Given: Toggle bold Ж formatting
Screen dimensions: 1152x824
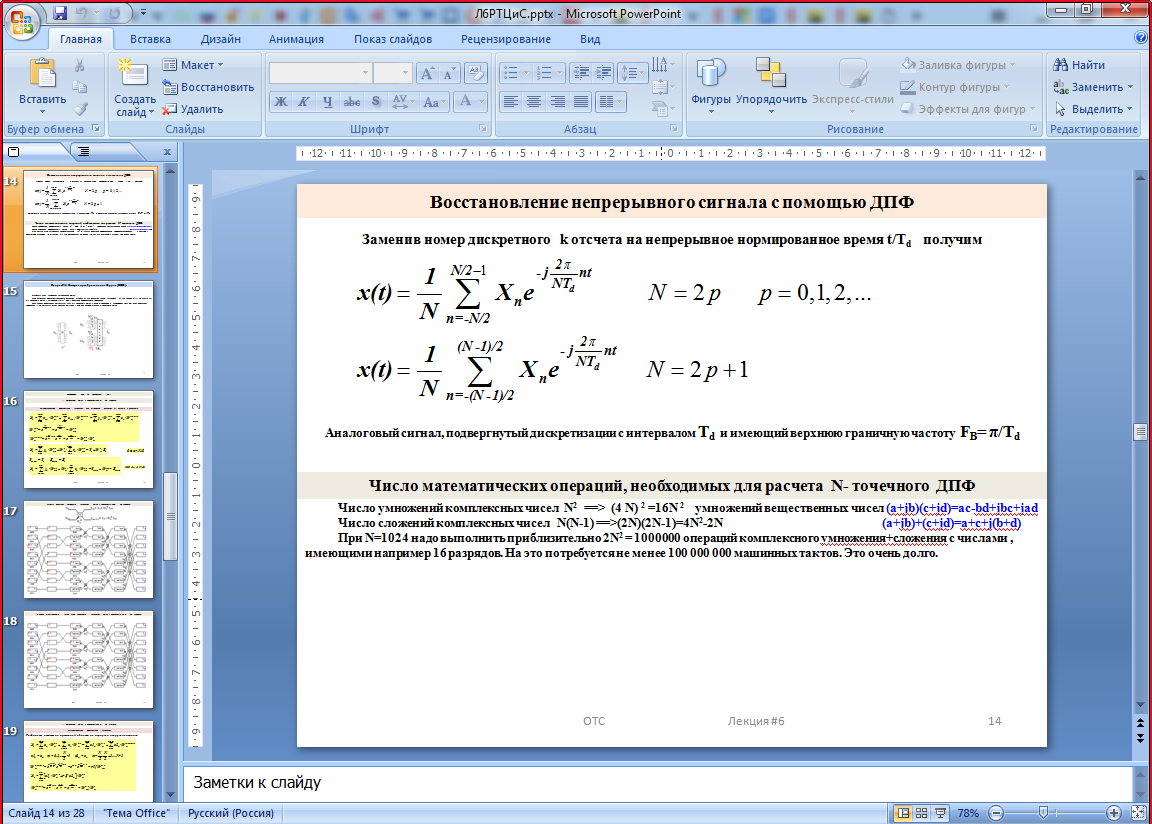Looking at the screenshot, I should click(281, 102).
